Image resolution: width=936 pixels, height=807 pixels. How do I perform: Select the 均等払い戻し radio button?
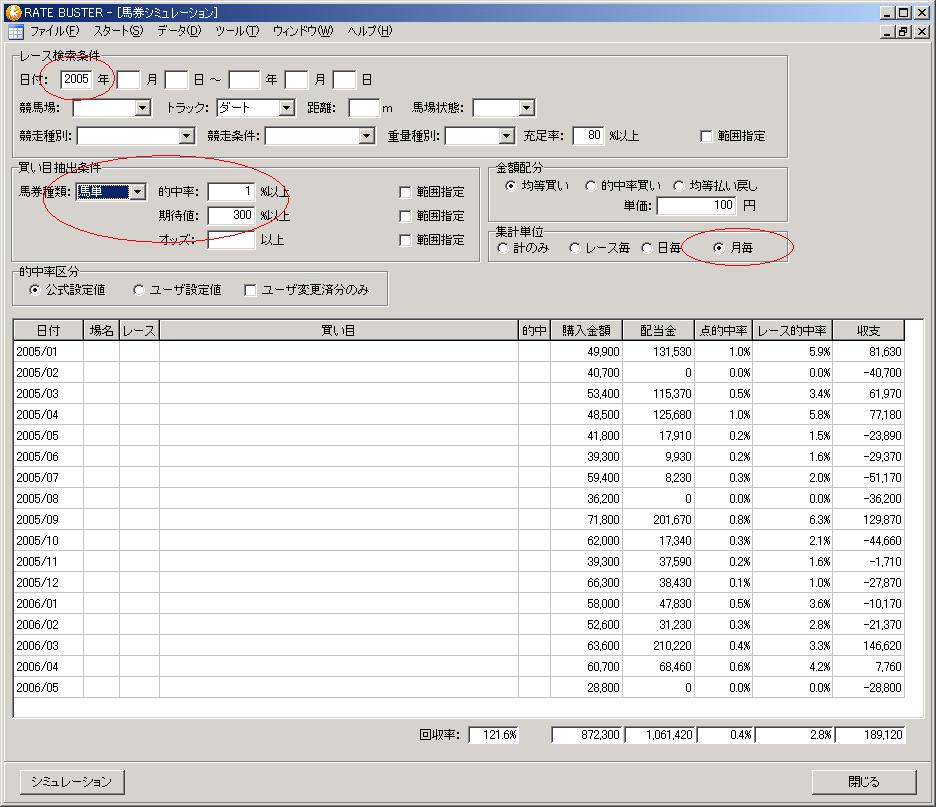point(678,186)
